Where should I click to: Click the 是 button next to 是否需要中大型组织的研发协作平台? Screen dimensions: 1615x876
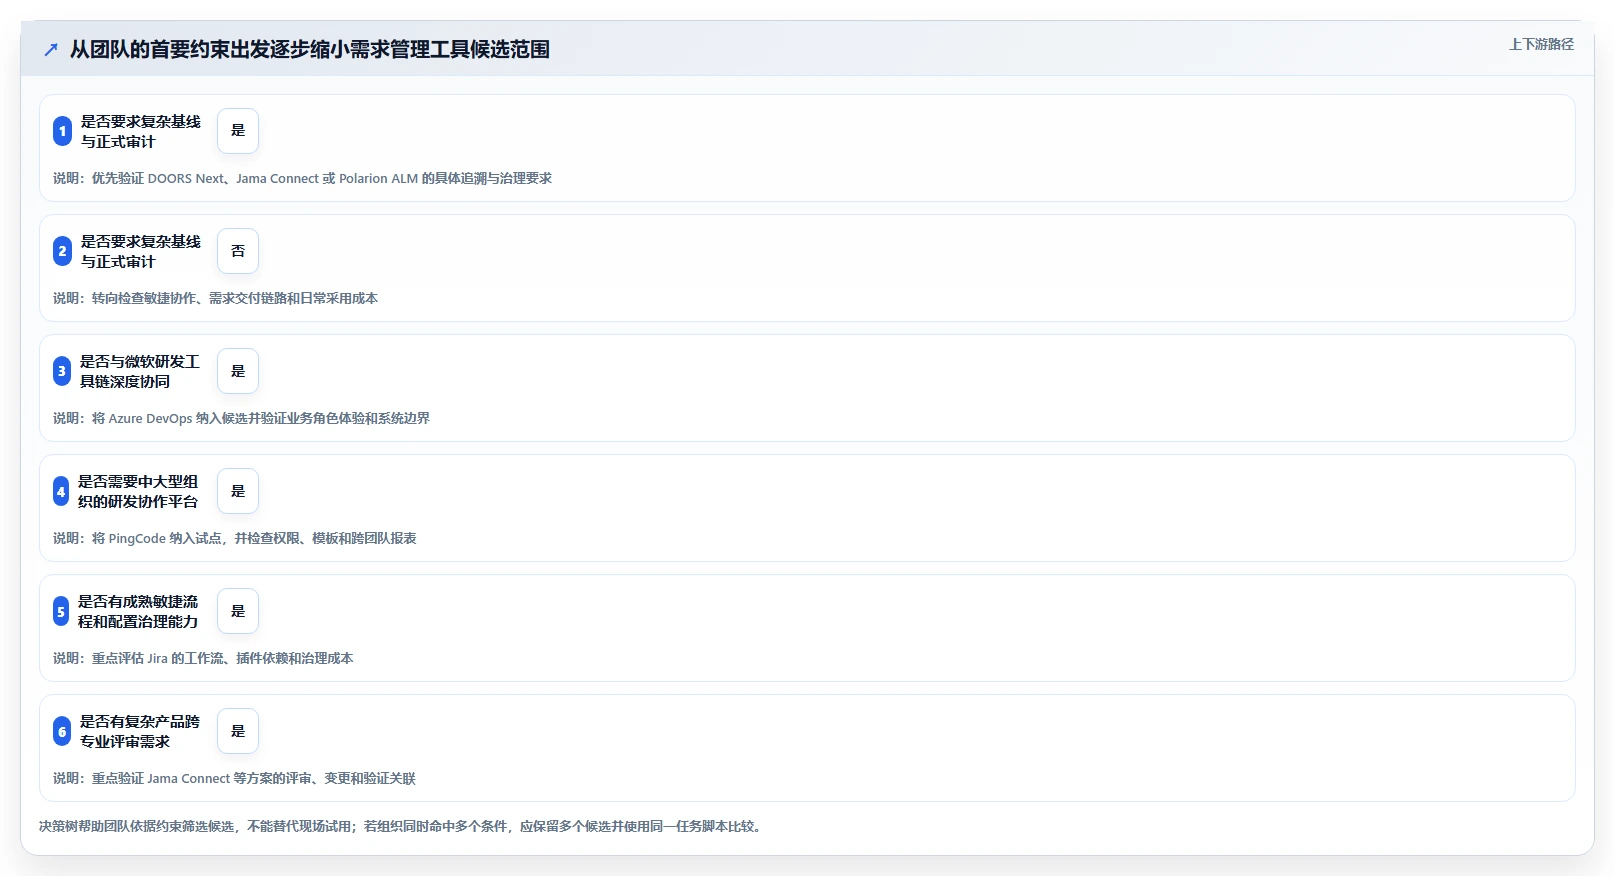coord(238,491)
